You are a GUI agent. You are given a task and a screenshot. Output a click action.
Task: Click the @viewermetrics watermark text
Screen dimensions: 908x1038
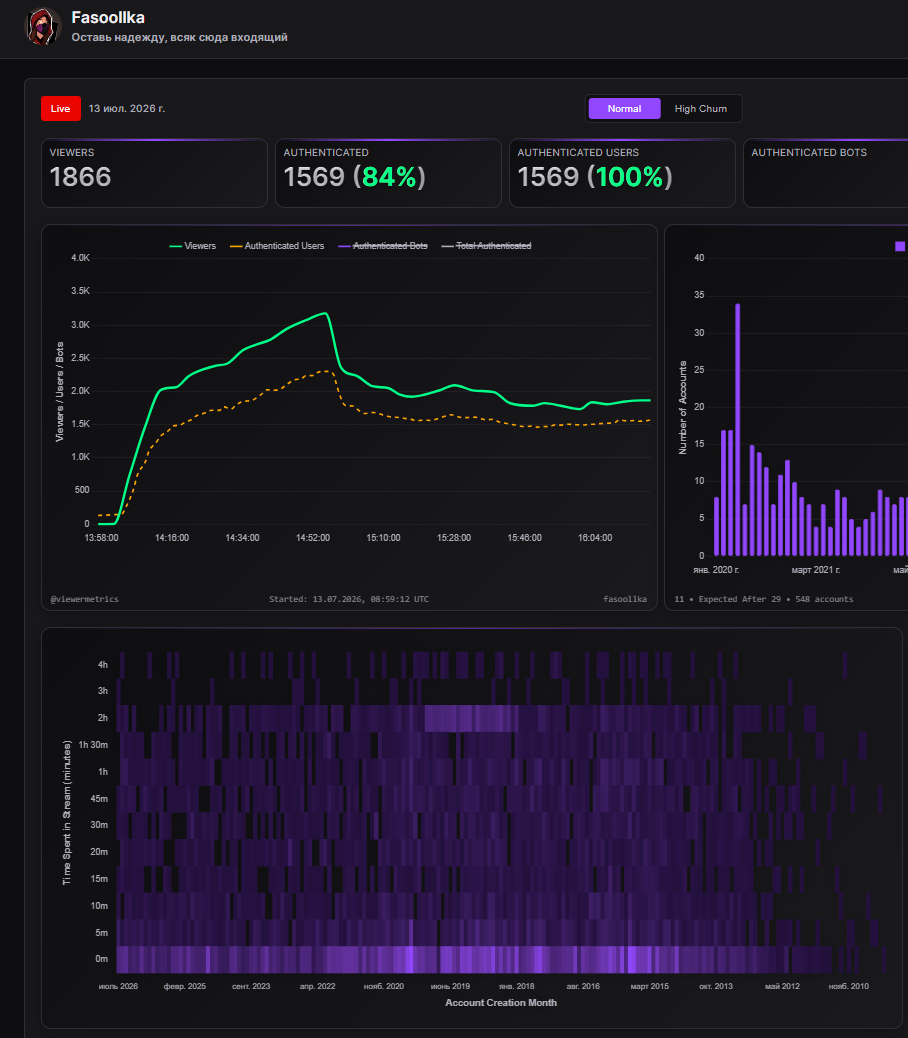tap(85, 599)
